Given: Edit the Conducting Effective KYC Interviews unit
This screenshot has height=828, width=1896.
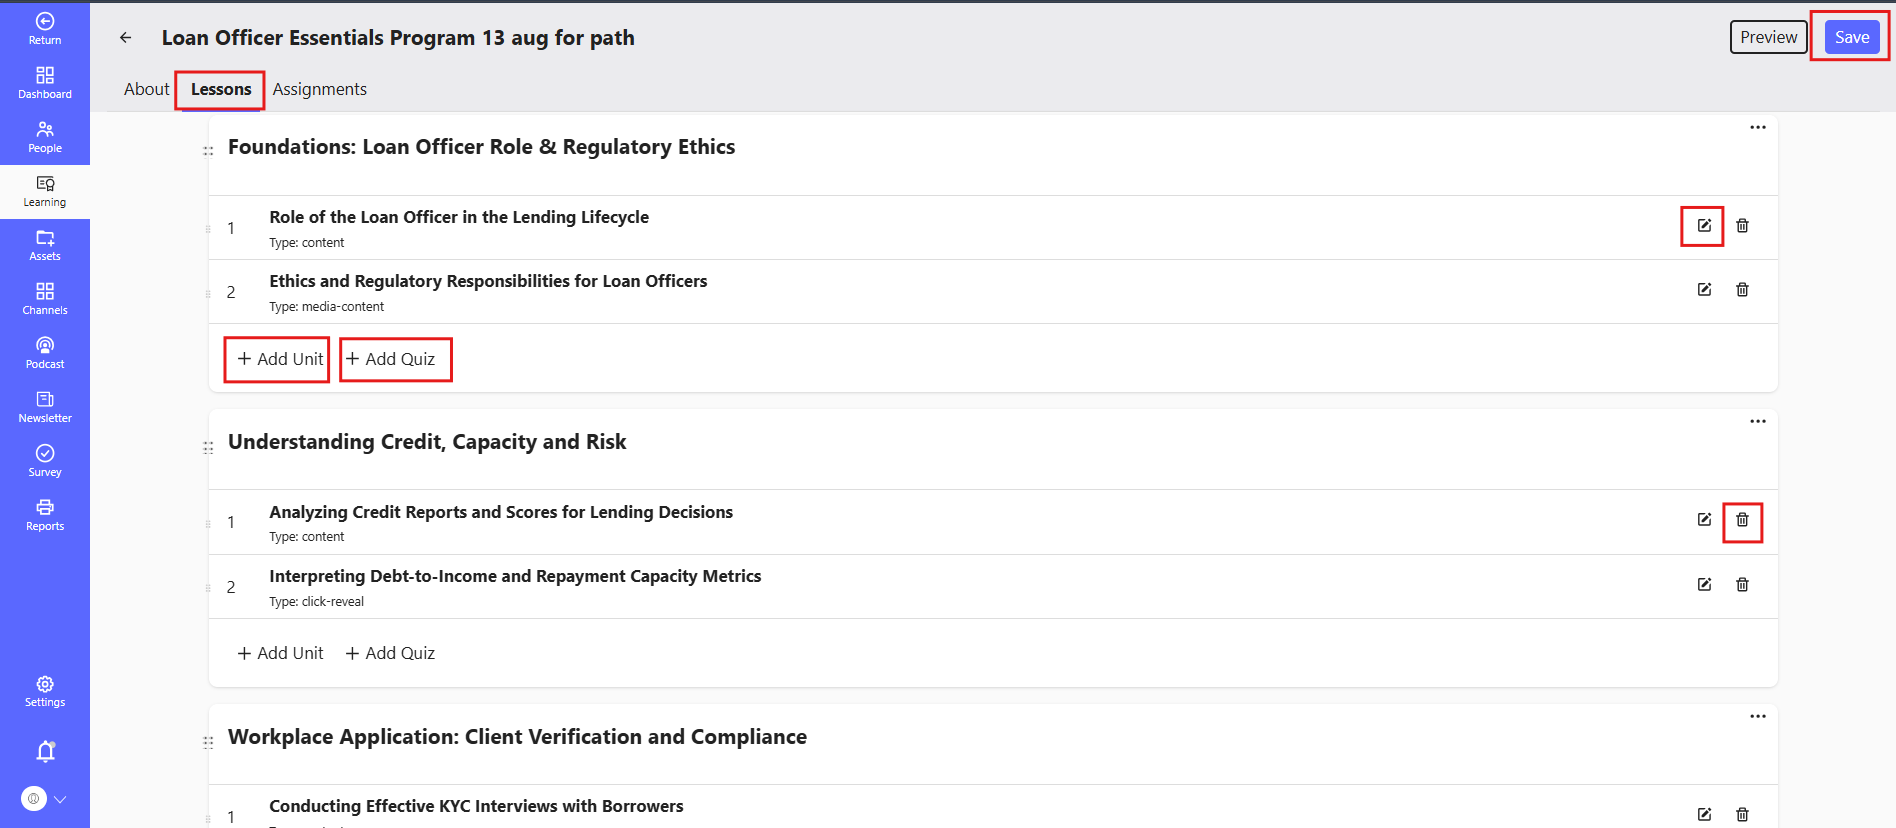Looking at the screenshot, I should (x=1704, y=815).
